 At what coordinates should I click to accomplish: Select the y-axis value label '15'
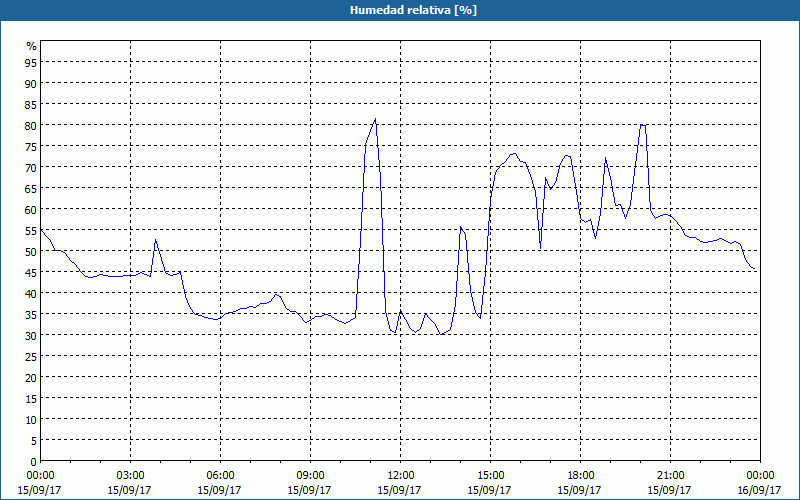pyautogui.click(x=31, y=398)
